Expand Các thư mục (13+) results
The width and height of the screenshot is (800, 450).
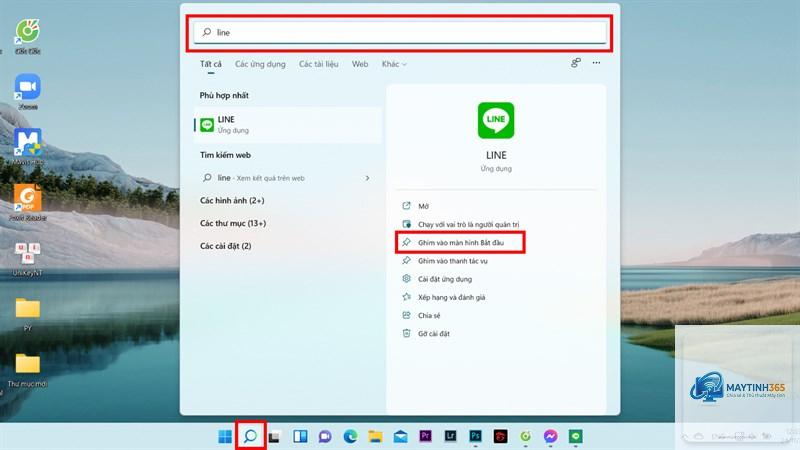pyautogui.click(x=233, y=223)
